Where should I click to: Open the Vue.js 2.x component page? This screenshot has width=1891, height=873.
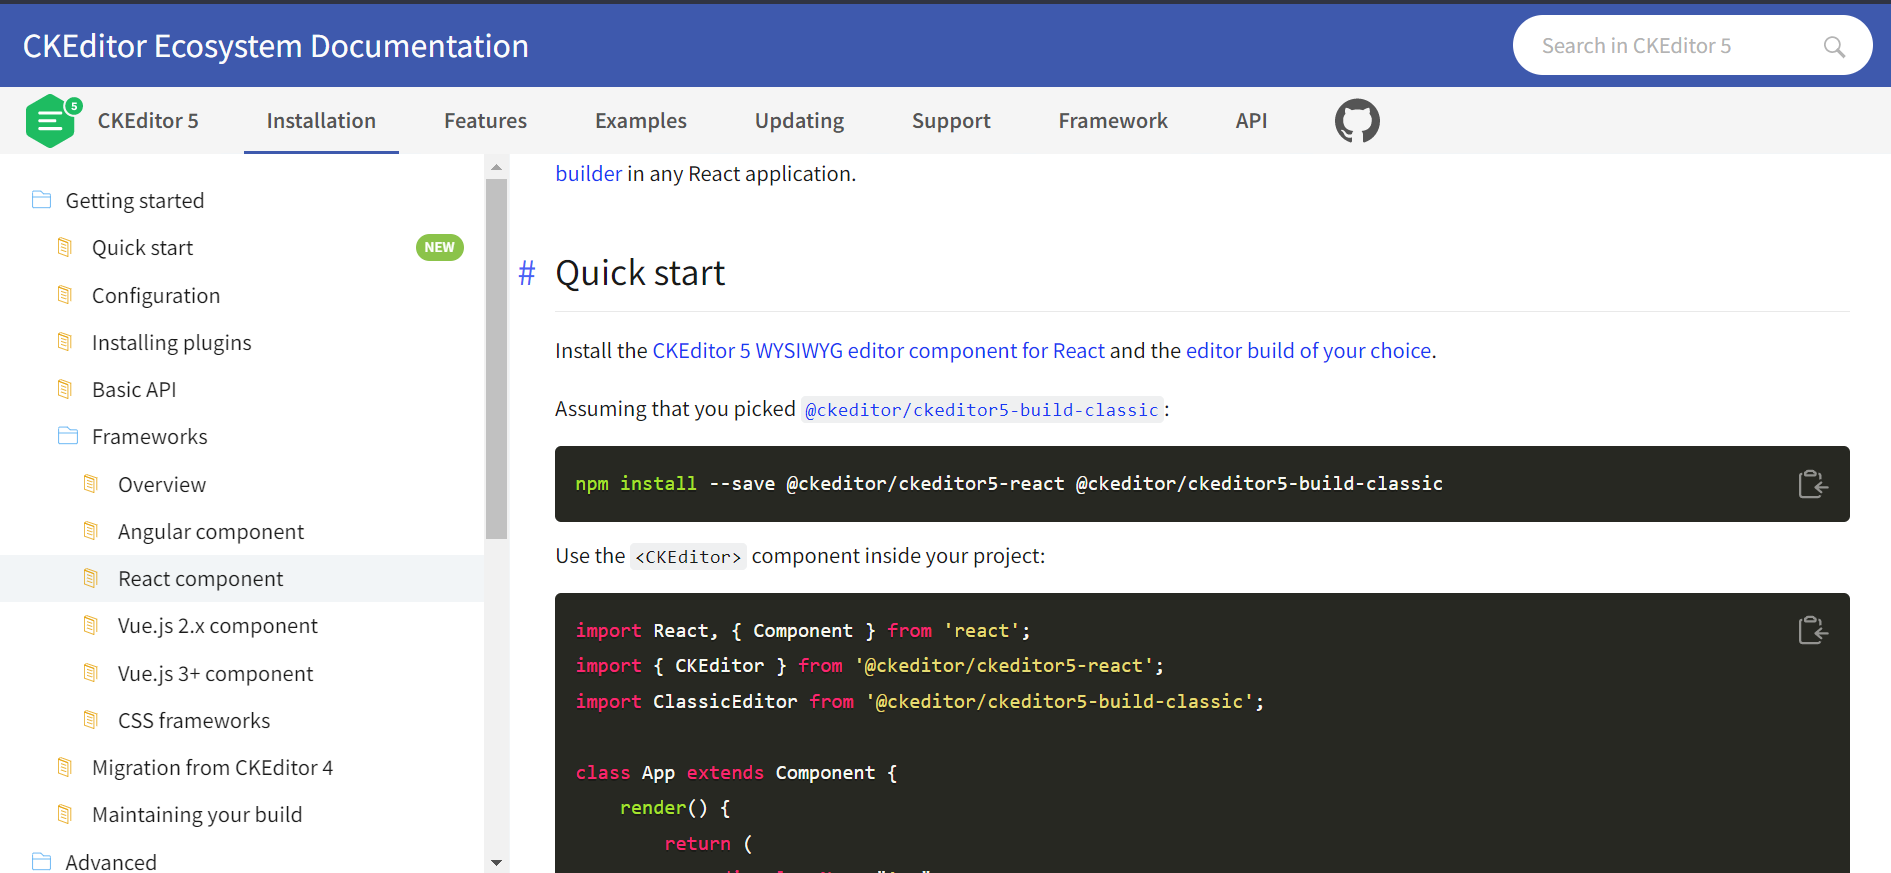click(x=217, y=625)
